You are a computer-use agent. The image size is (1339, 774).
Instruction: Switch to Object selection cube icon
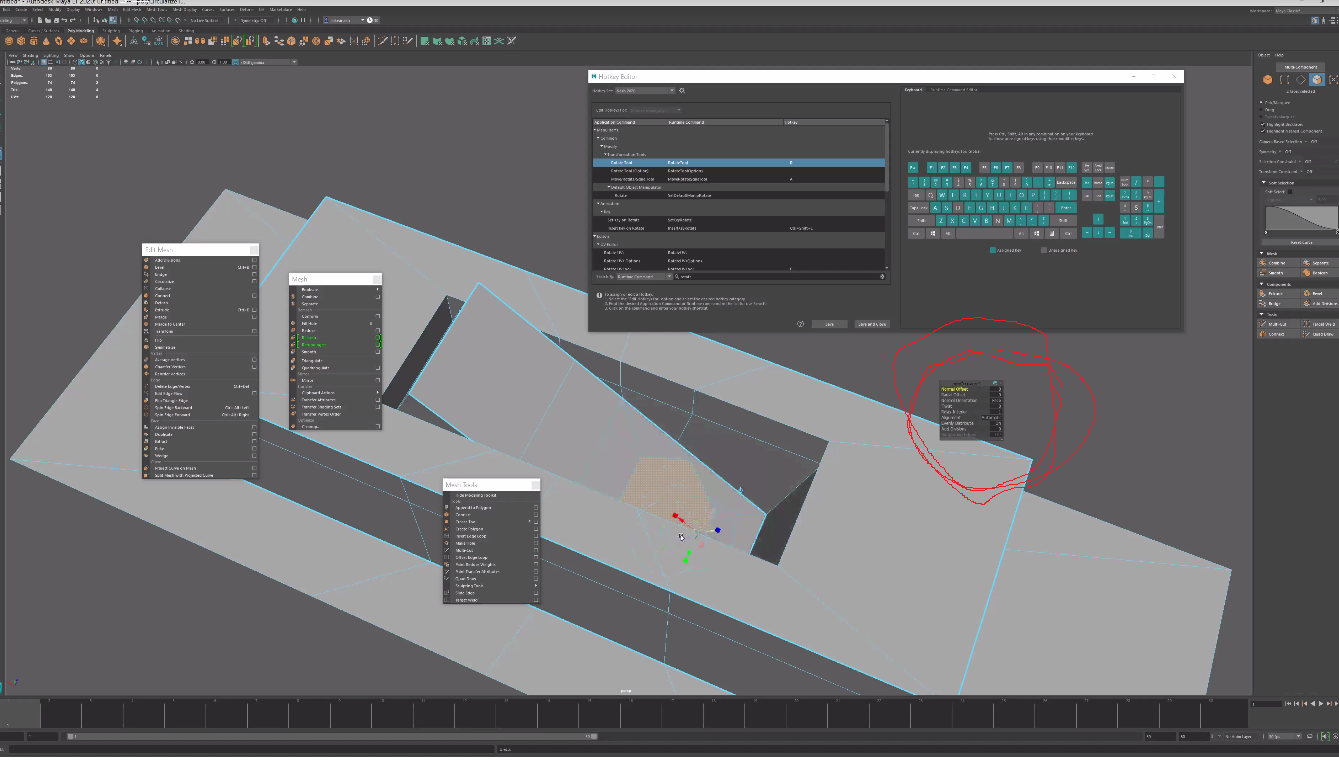(1268, 79)
